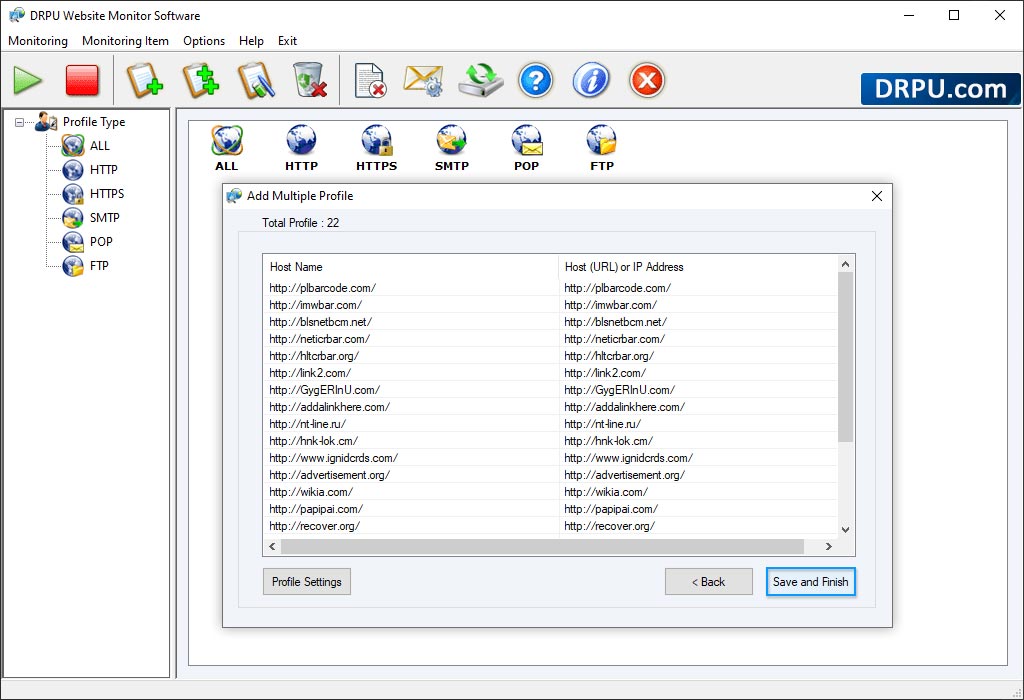This screenshot has height=700, width=1024.
Task: Select the FTP folder globe icon in main panel
Action: click(601, 148)
